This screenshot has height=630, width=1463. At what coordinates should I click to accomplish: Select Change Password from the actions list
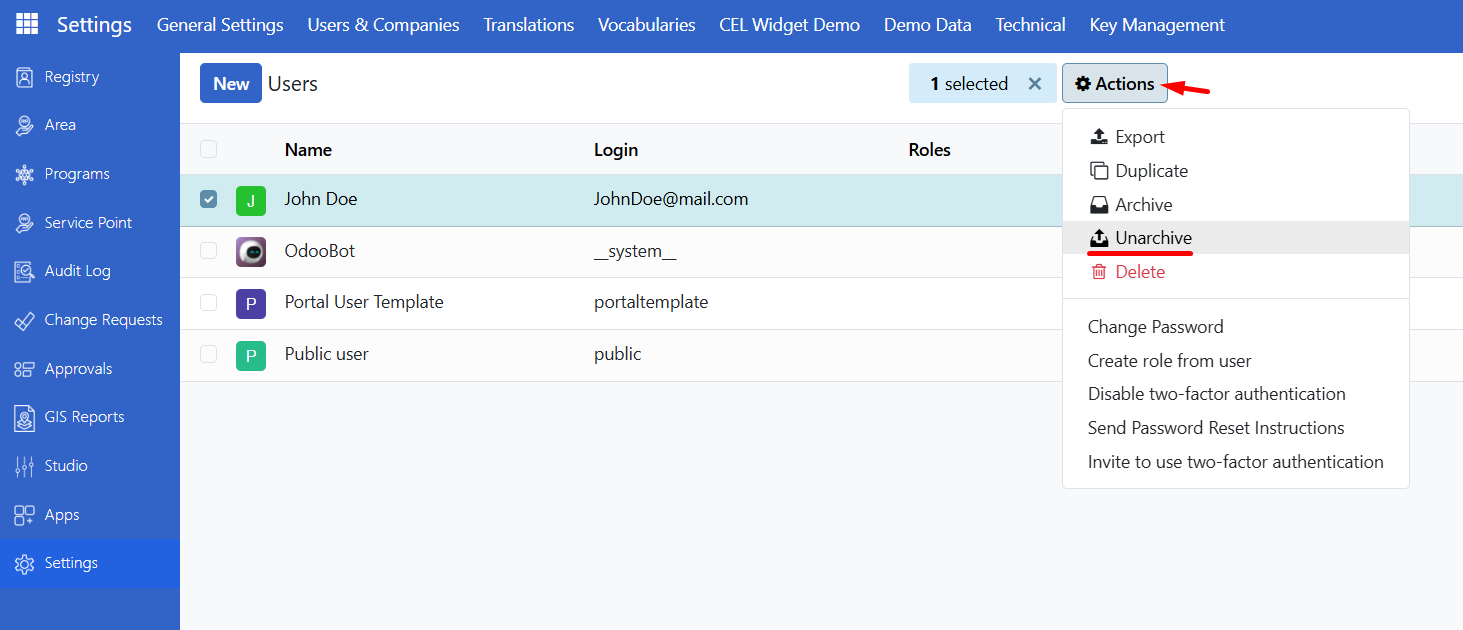pos(1154,326)
